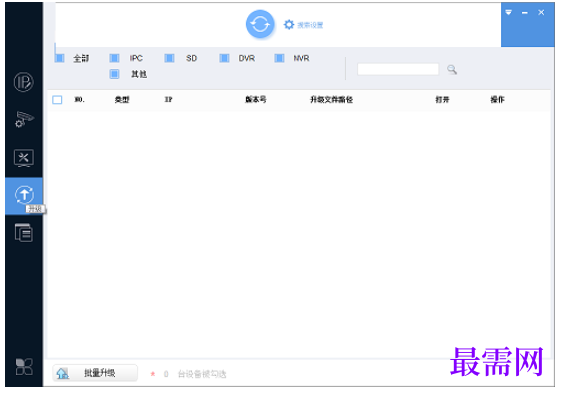This screenshot has height=393, width=562.
Task: Open the document templates sidebar icon
Action: tap(24, 233)
